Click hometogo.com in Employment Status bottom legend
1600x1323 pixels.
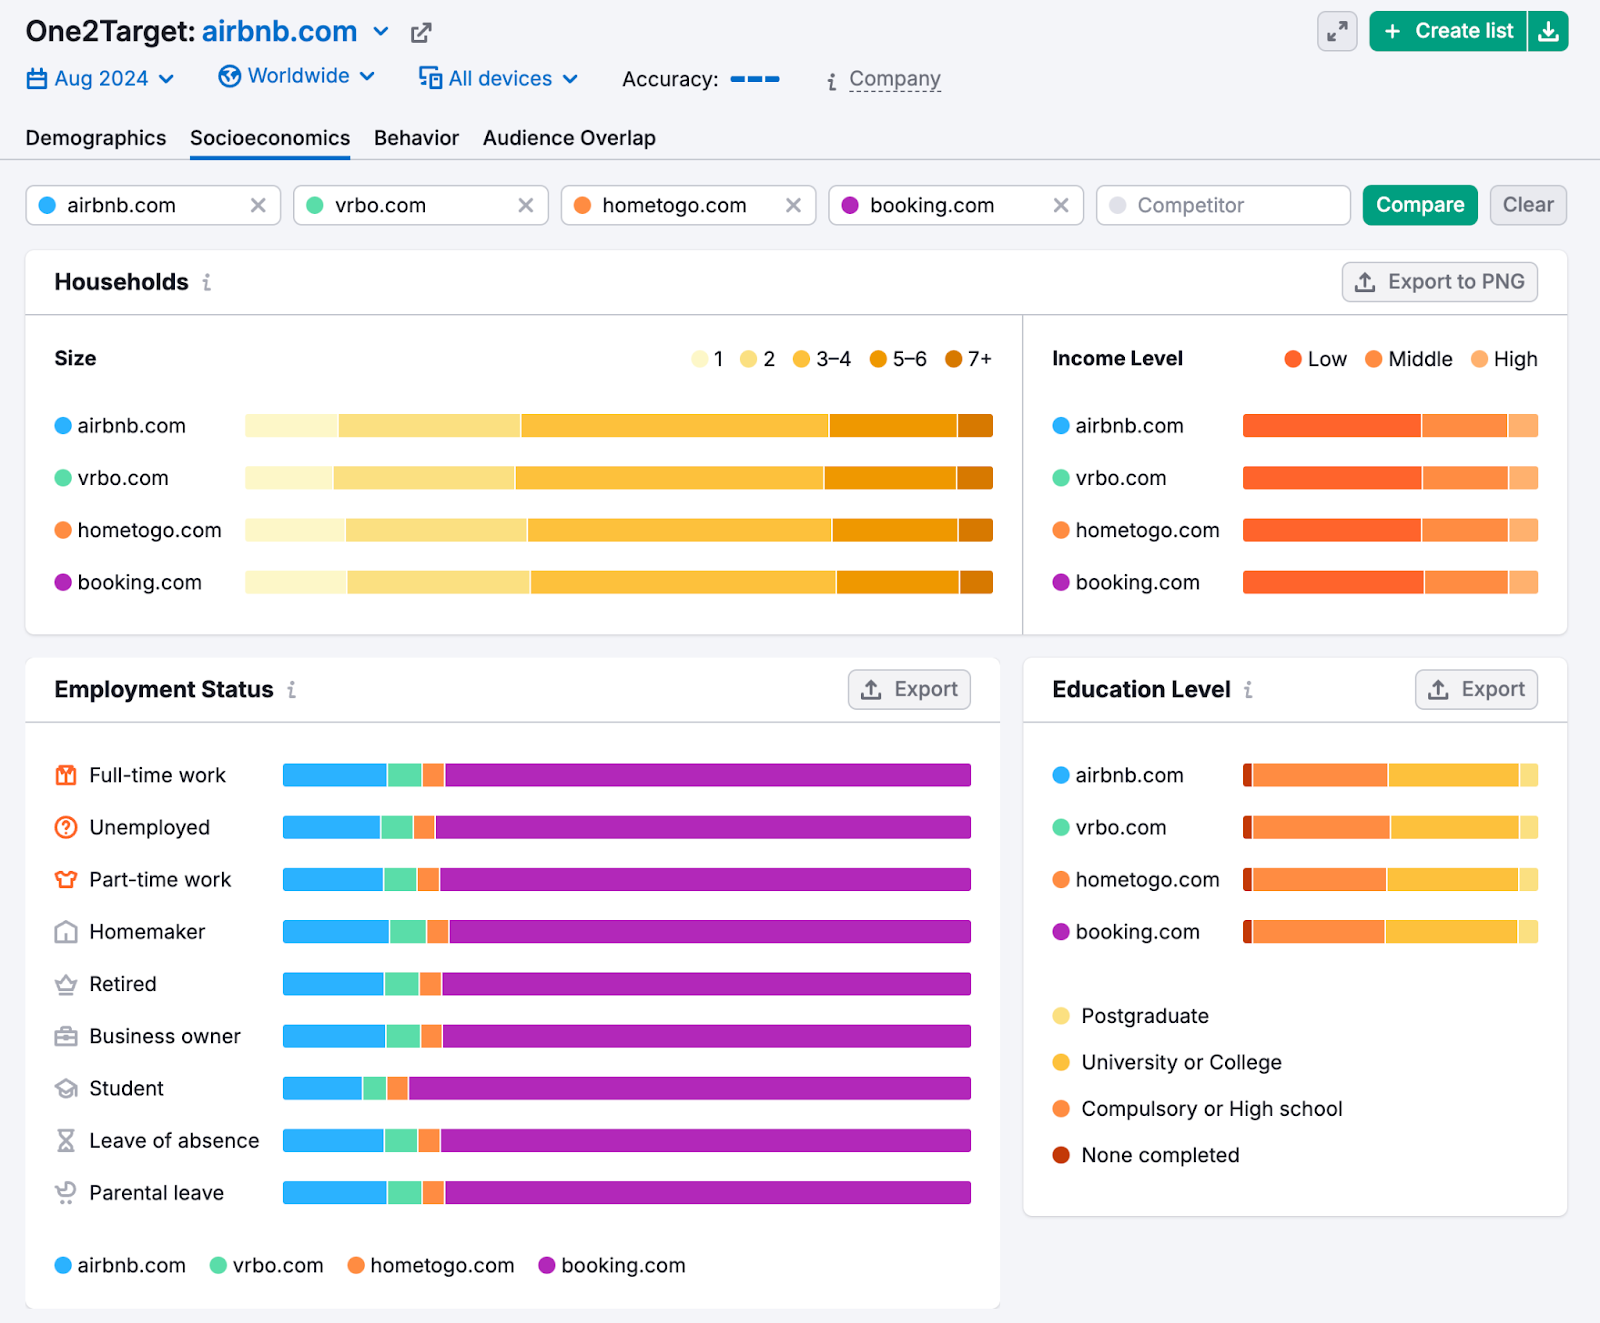(431, 1265)
